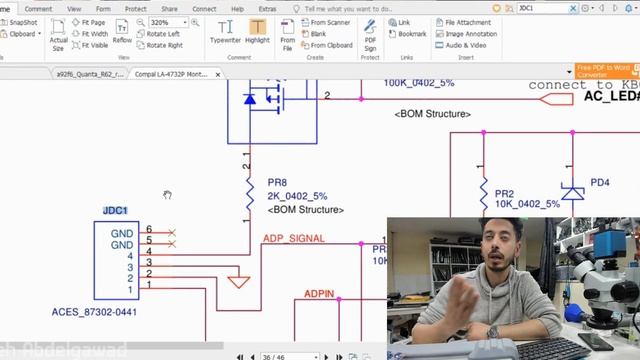The width and height of the screenshot is (640, 360).
Task: Set view to Actual Size
Action: pyautogui.click(x=58, y=35)
